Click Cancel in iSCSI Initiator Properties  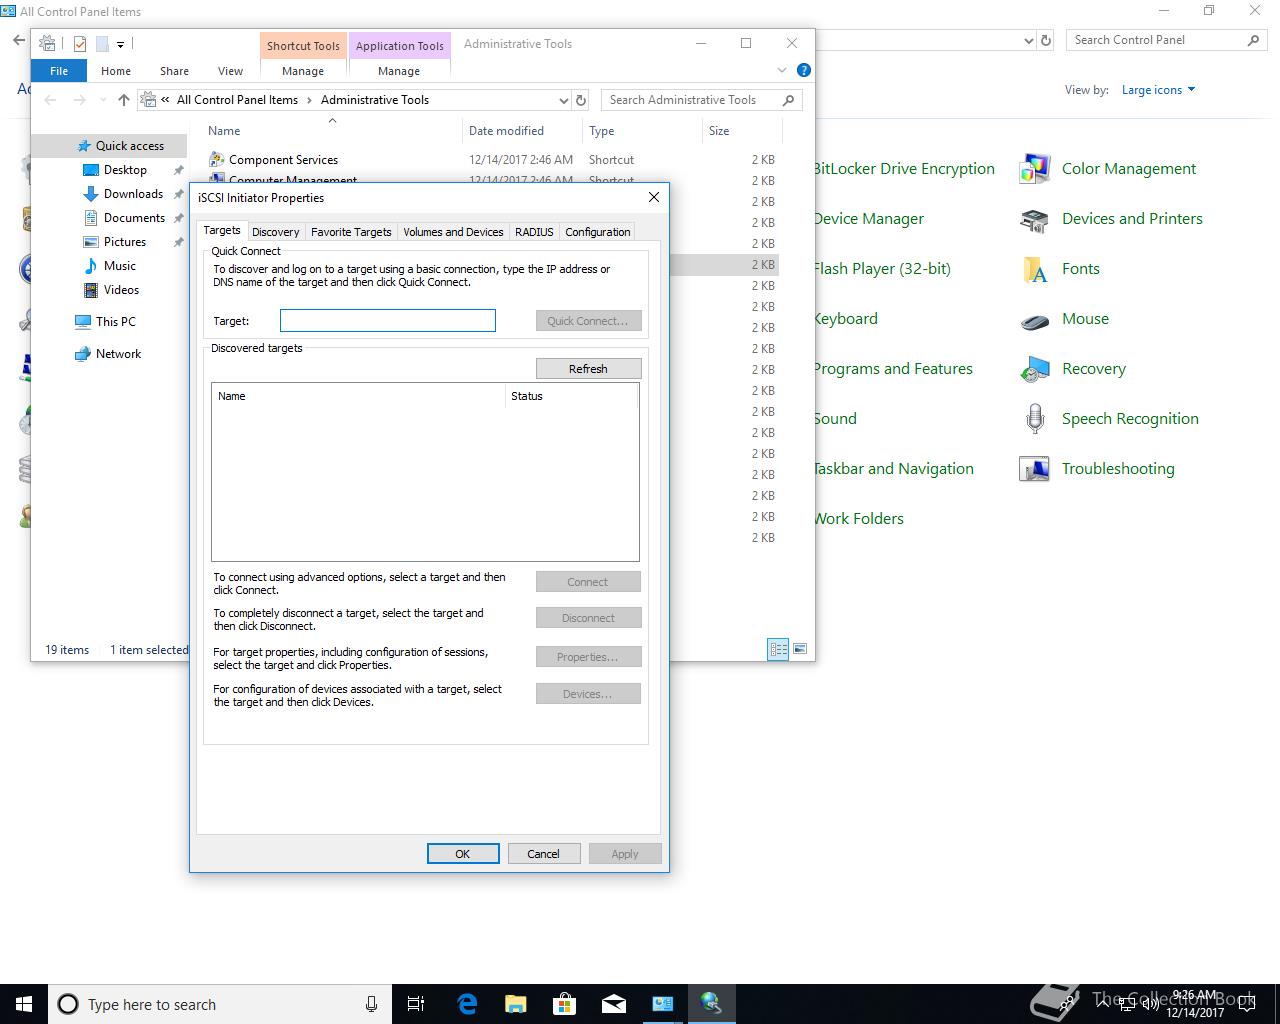point(543,854)
